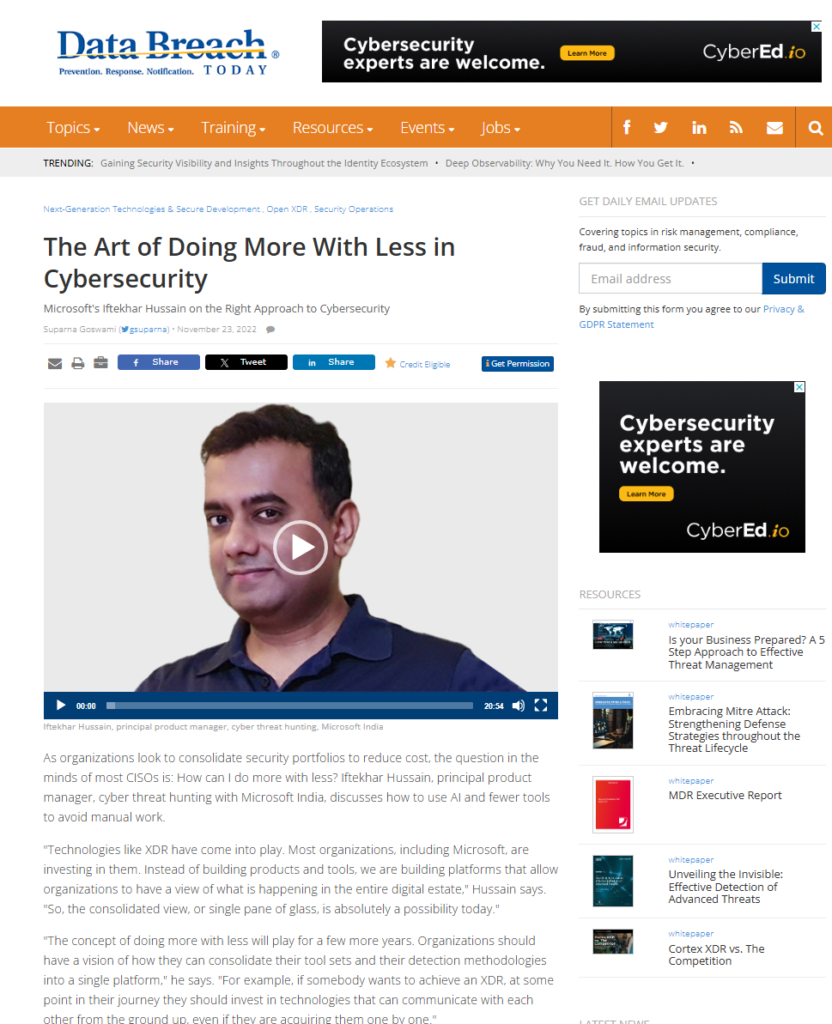Expand the Resources dropdown menu
Viewport: 832px width, 1024px height.
pos(332,128)
